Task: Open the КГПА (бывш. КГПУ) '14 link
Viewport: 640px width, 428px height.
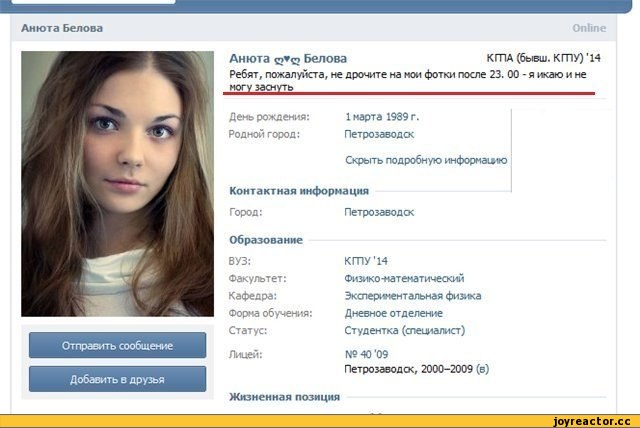Action: coord(543,58)
